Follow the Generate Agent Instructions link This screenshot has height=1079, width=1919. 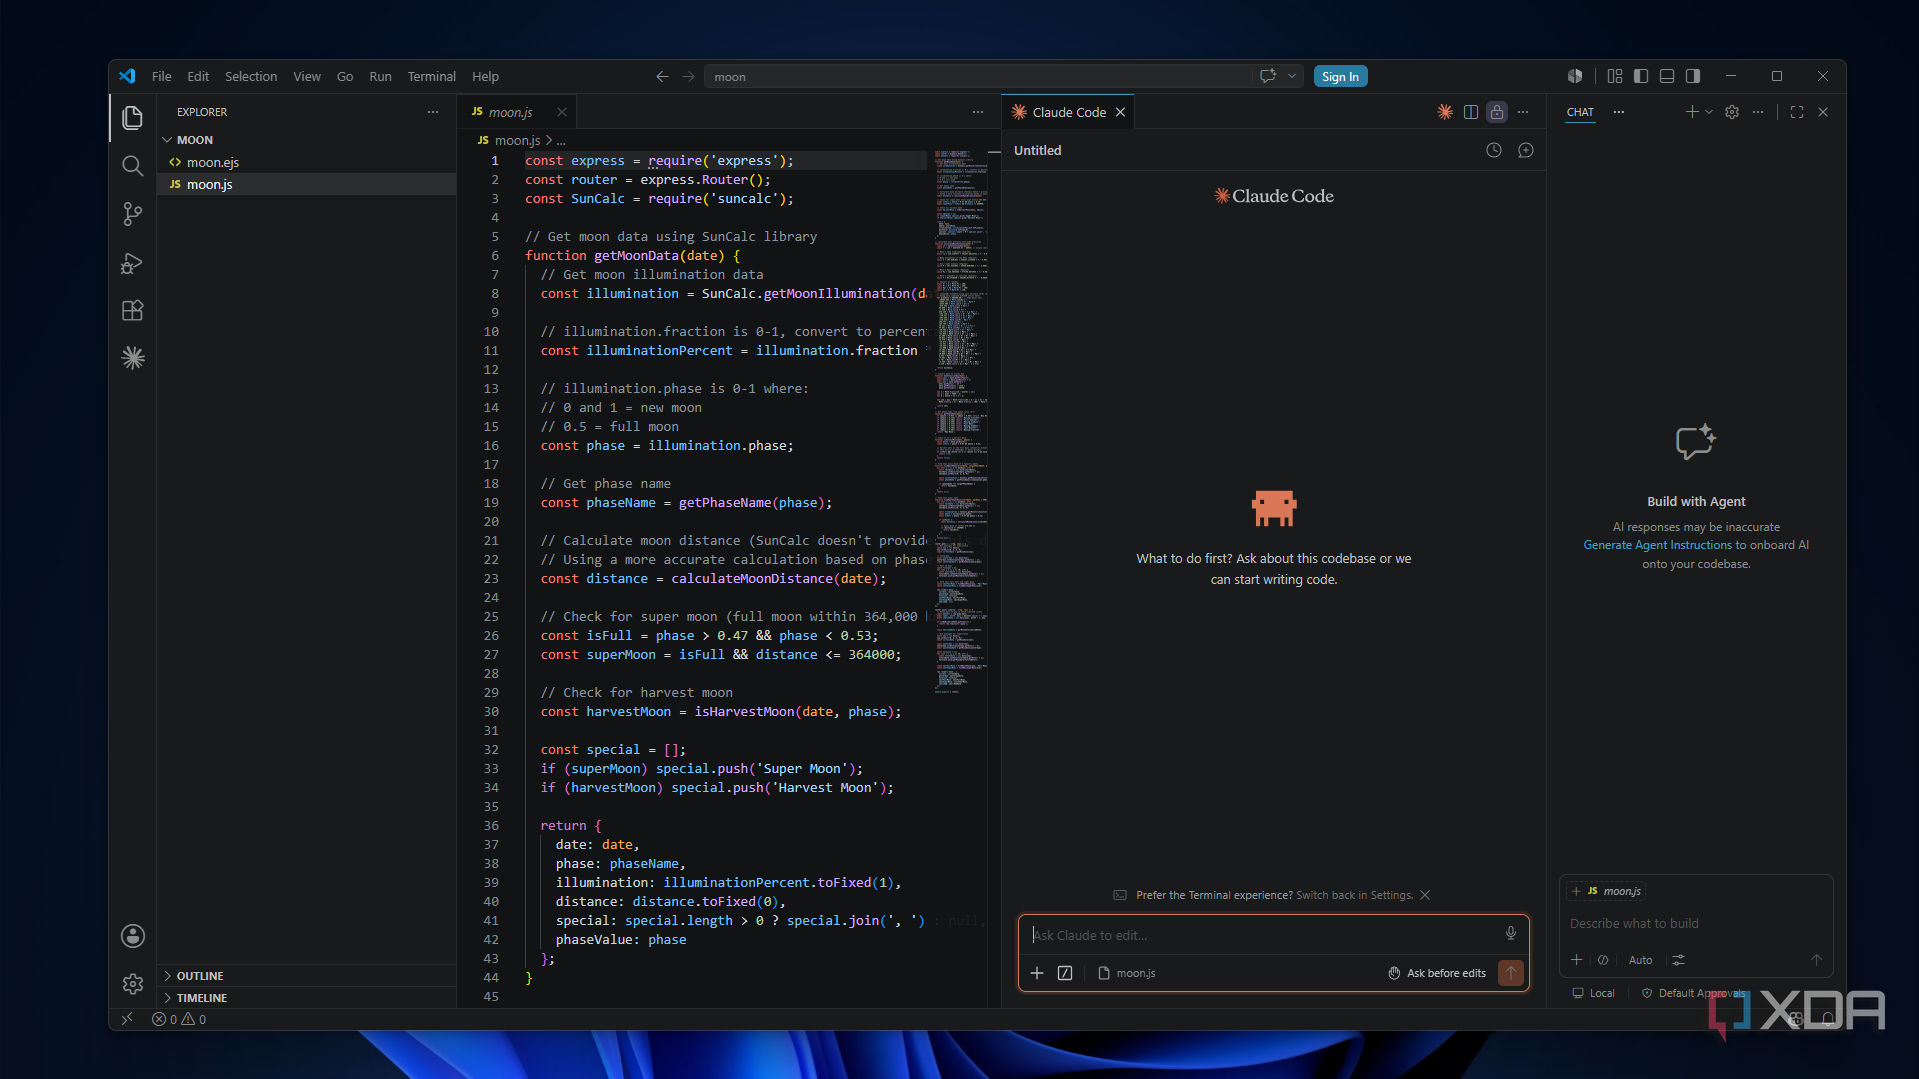coord(1657,545)
